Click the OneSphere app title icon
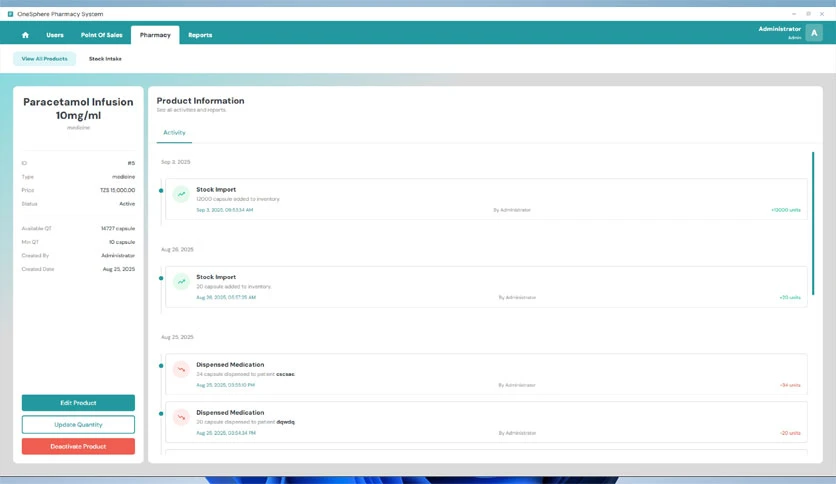Viewport: 836px width, 484px height. coord(10,14)
